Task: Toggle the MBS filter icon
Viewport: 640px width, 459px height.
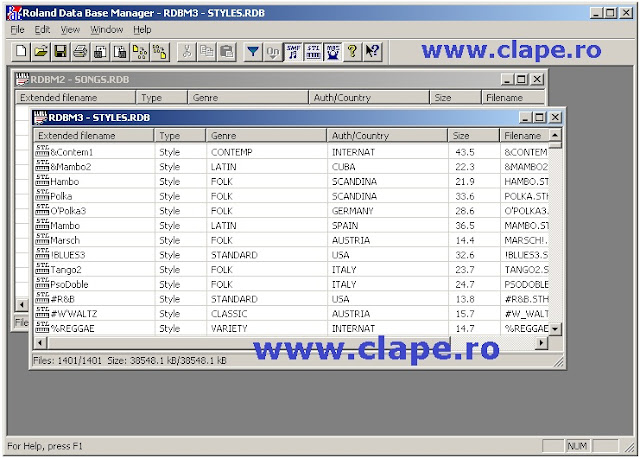Action: pos(333,52)
